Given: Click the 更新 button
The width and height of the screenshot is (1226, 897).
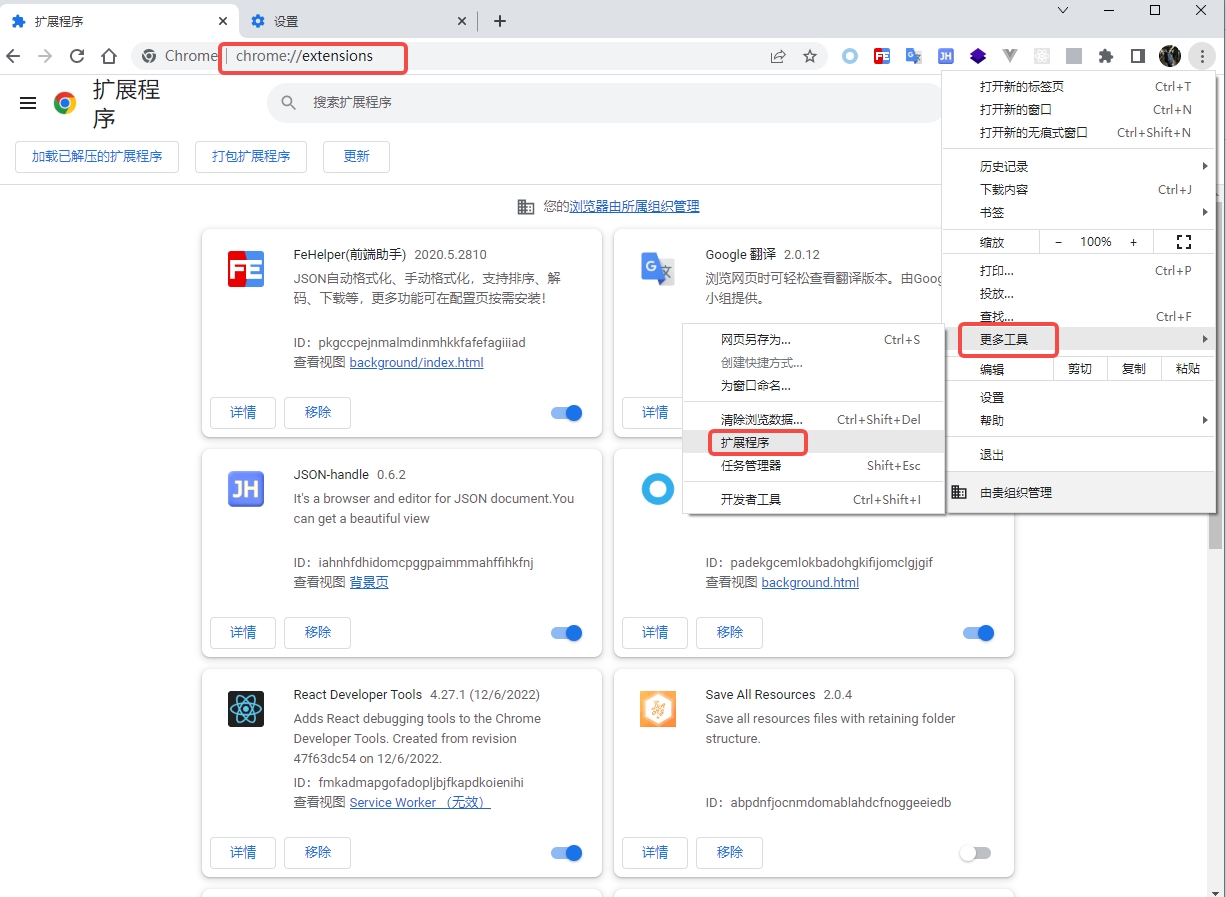Looking at the screenshot, I should pos(356,157).
